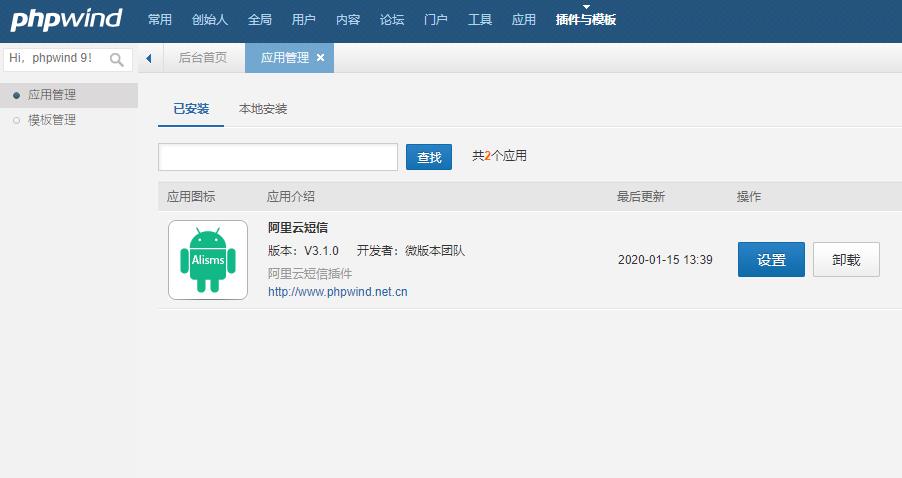Select the 插件与模板 menu
This screenshot has height=478, width=902.
(x=586, y=20)
